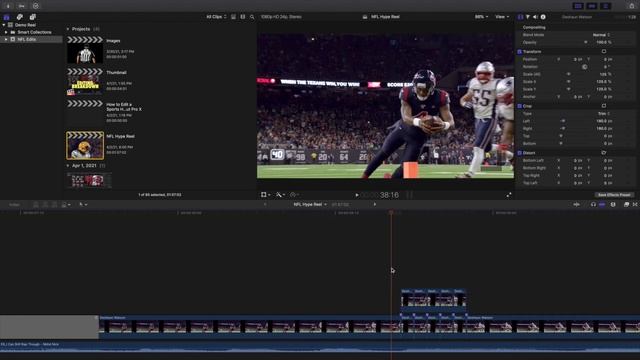
Task: Toggle audio skimming headphones icon
Action: tap(593, 204)
